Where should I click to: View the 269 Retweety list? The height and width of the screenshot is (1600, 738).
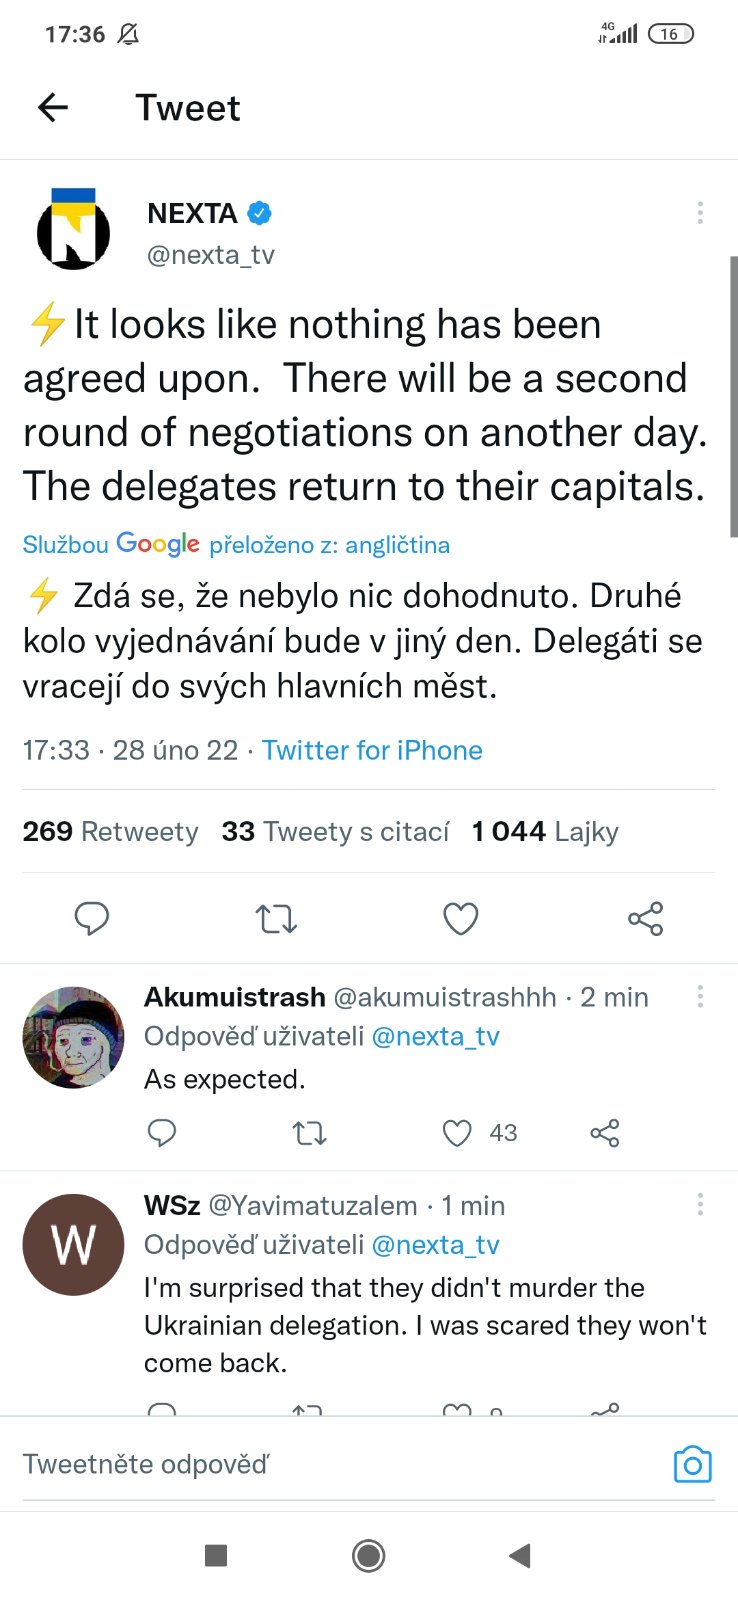pos(110,831)
